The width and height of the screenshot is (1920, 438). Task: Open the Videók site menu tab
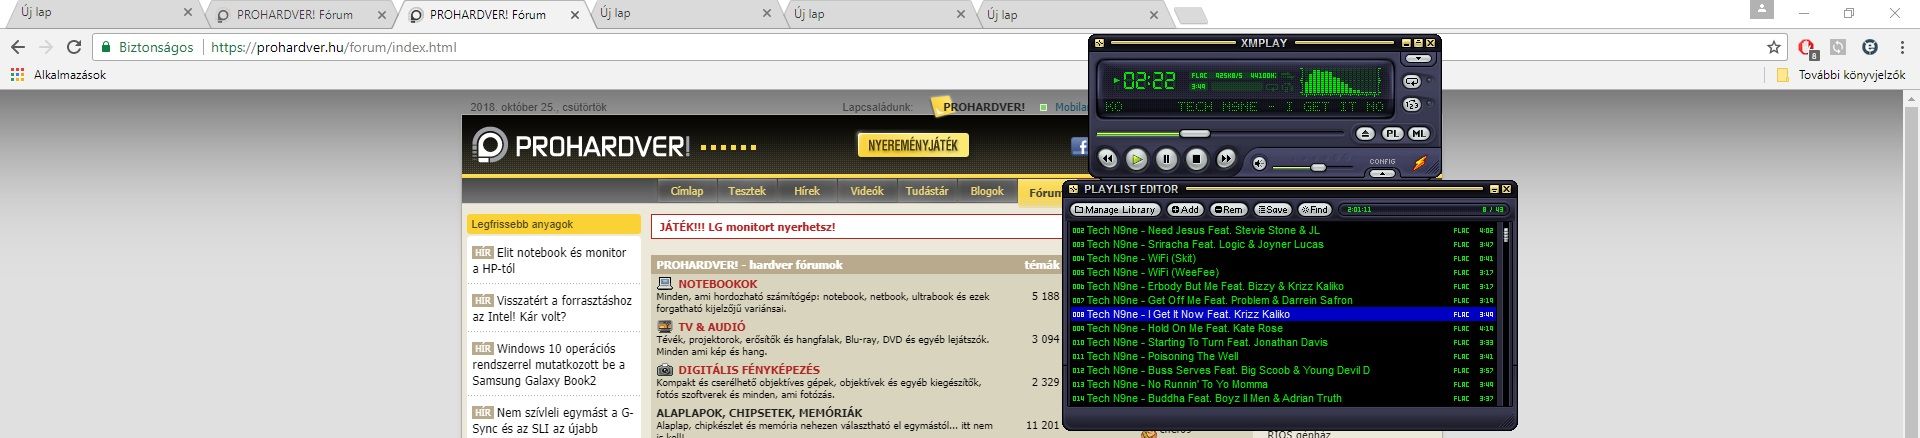tap(867, 191)
